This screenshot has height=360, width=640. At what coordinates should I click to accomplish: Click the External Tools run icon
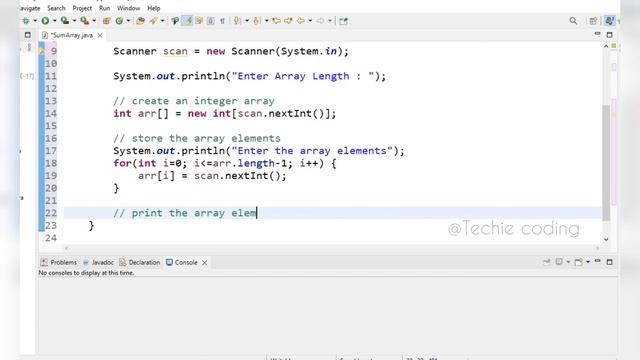click(84, 20)
